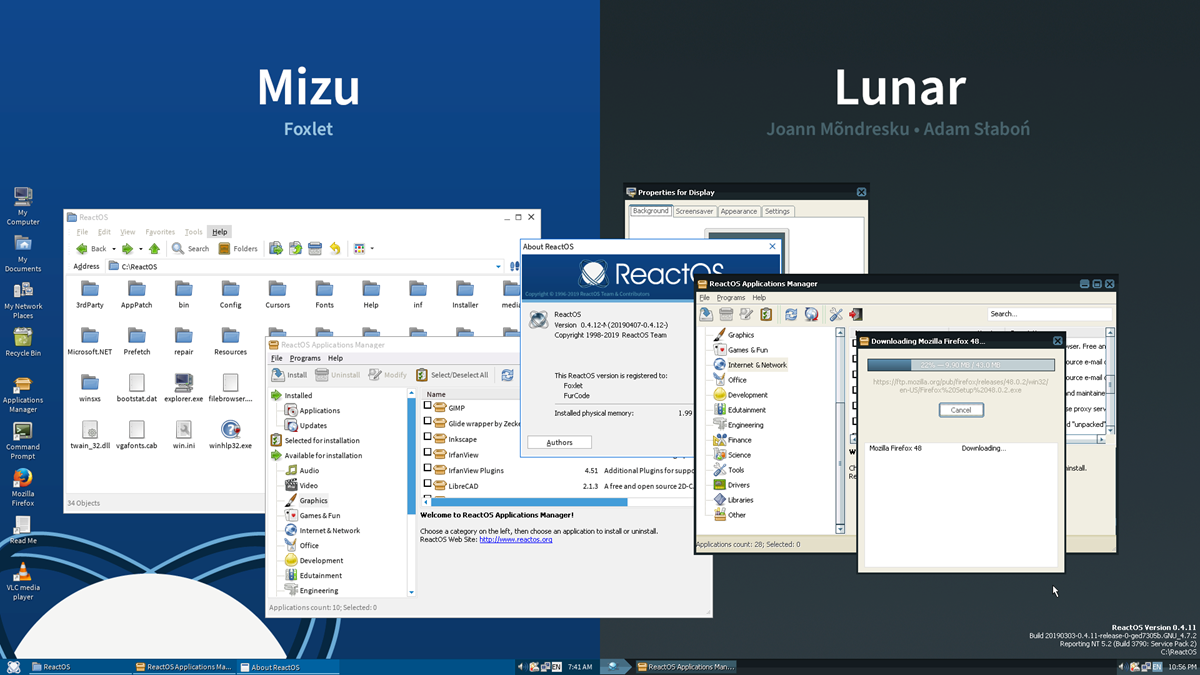Open the Back button dropdown arrow
The image size is (1200, 675).
click(x=113, y=248)
